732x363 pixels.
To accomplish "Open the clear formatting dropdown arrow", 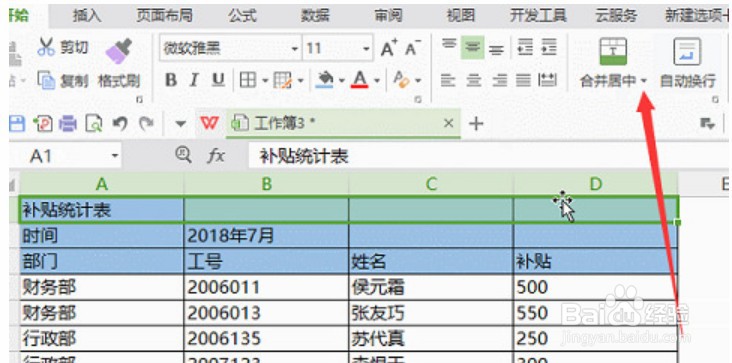I will [417, 81].
